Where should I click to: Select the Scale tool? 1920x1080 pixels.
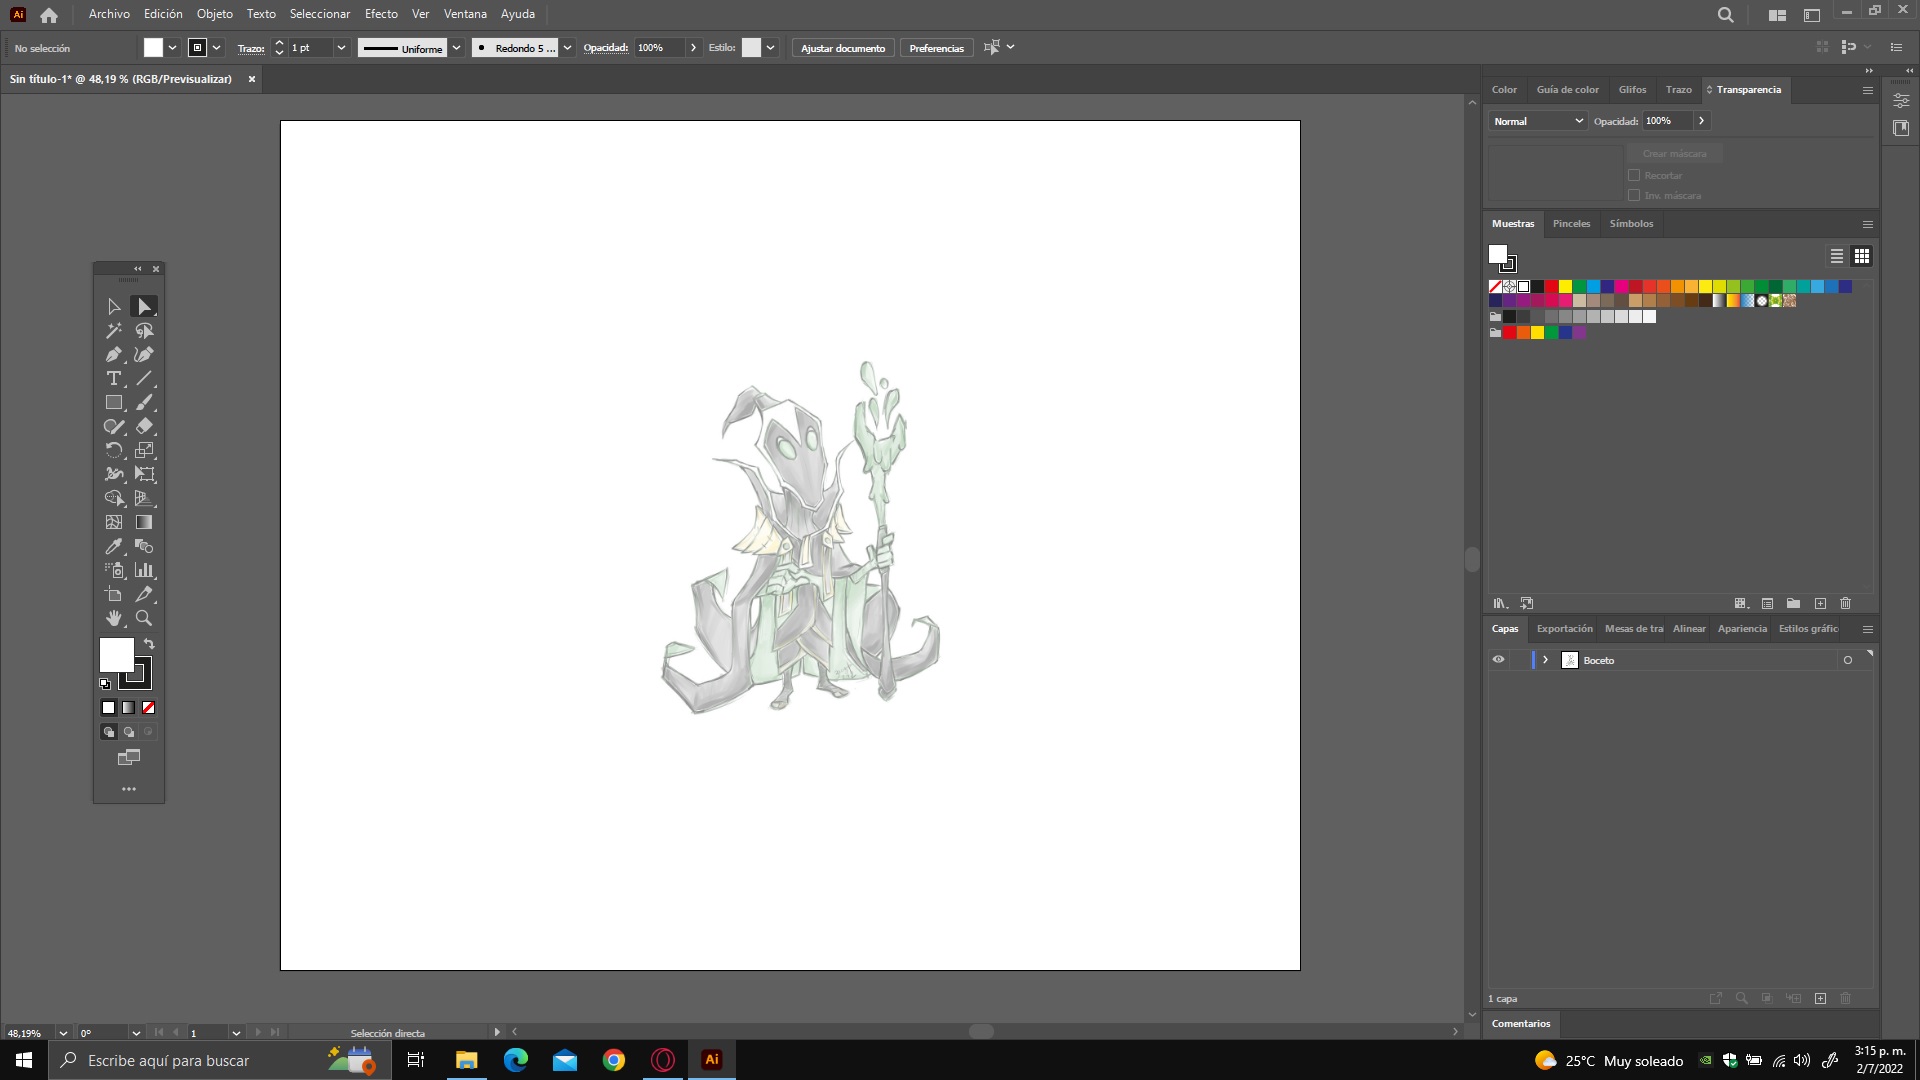pos(144,450)
